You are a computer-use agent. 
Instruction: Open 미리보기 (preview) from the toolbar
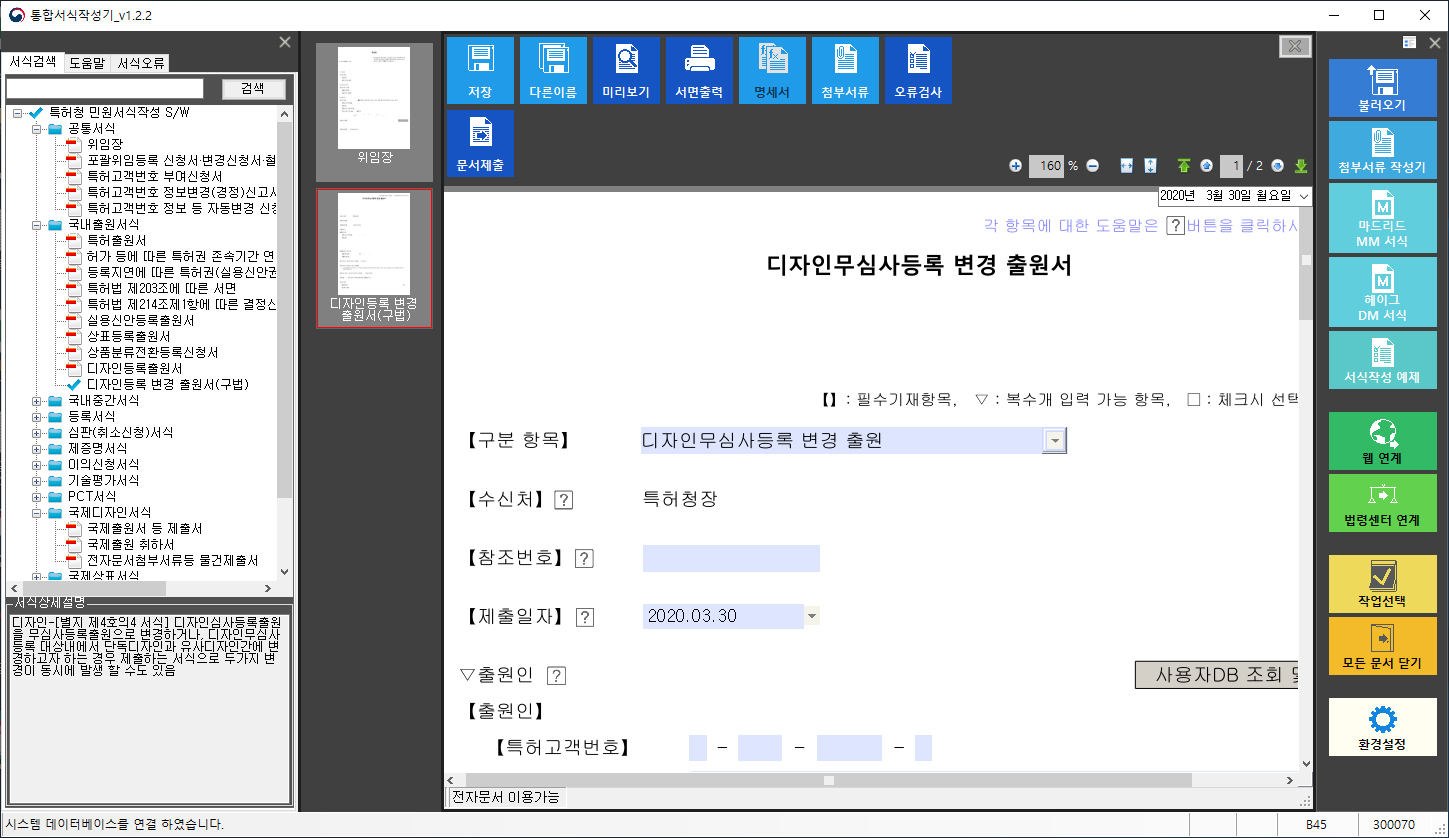626,70
